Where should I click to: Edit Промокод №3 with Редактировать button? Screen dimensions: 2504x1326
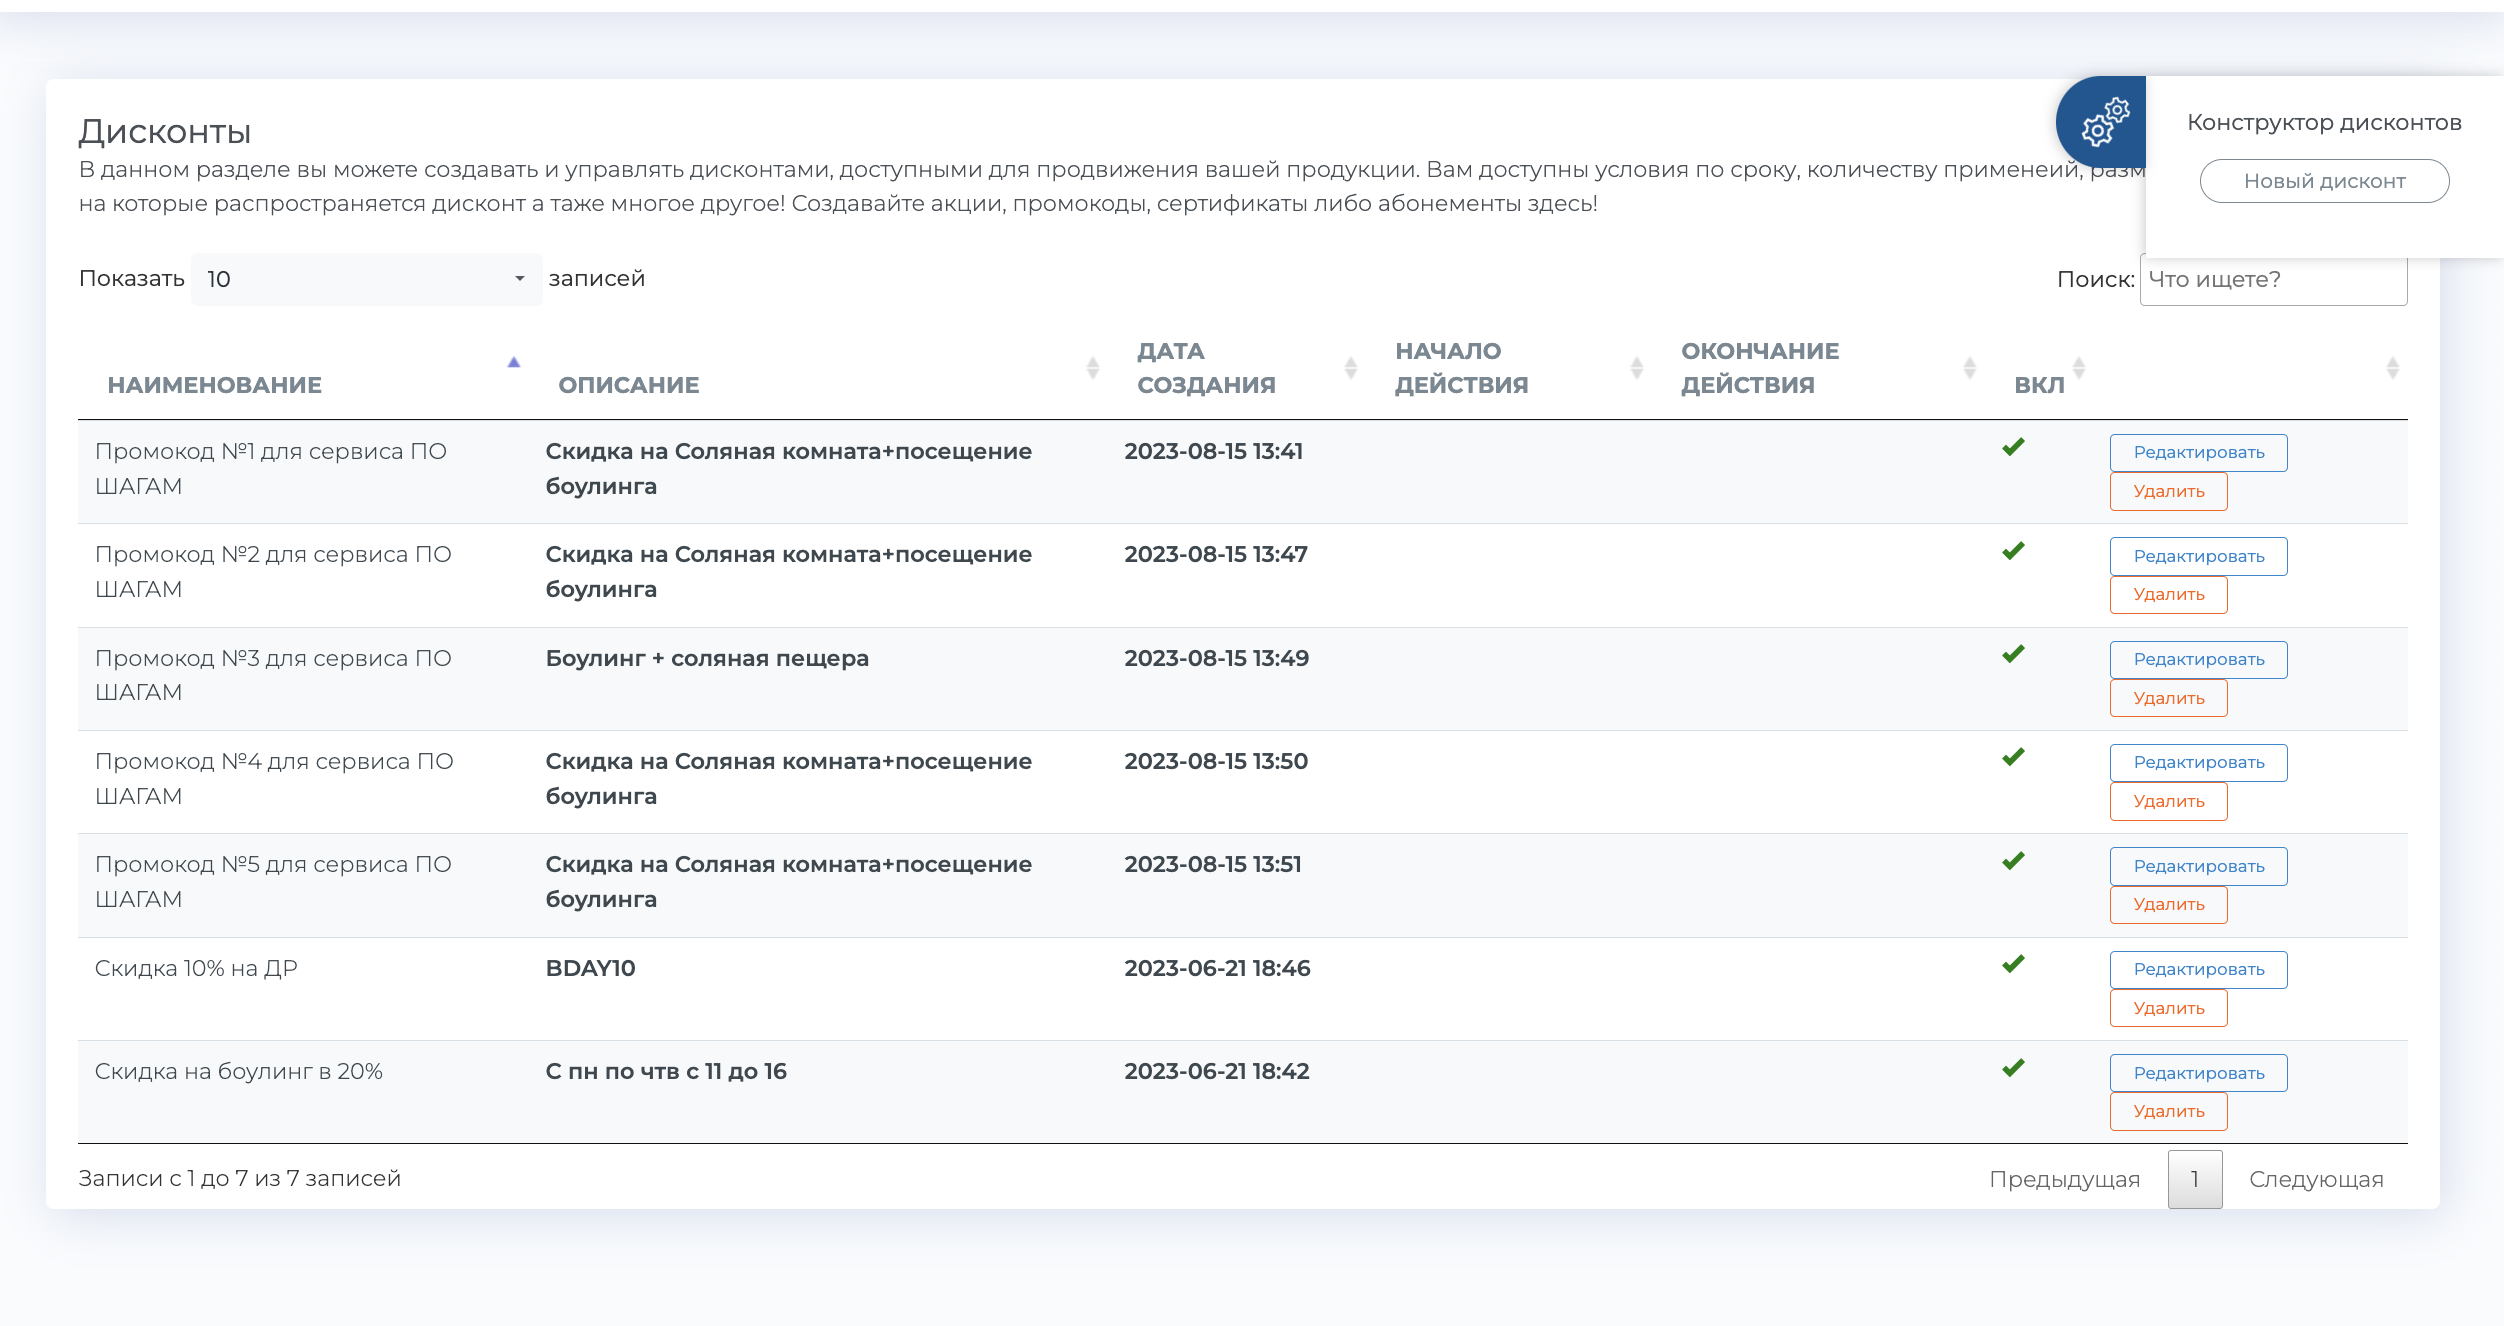(2198, 660)
